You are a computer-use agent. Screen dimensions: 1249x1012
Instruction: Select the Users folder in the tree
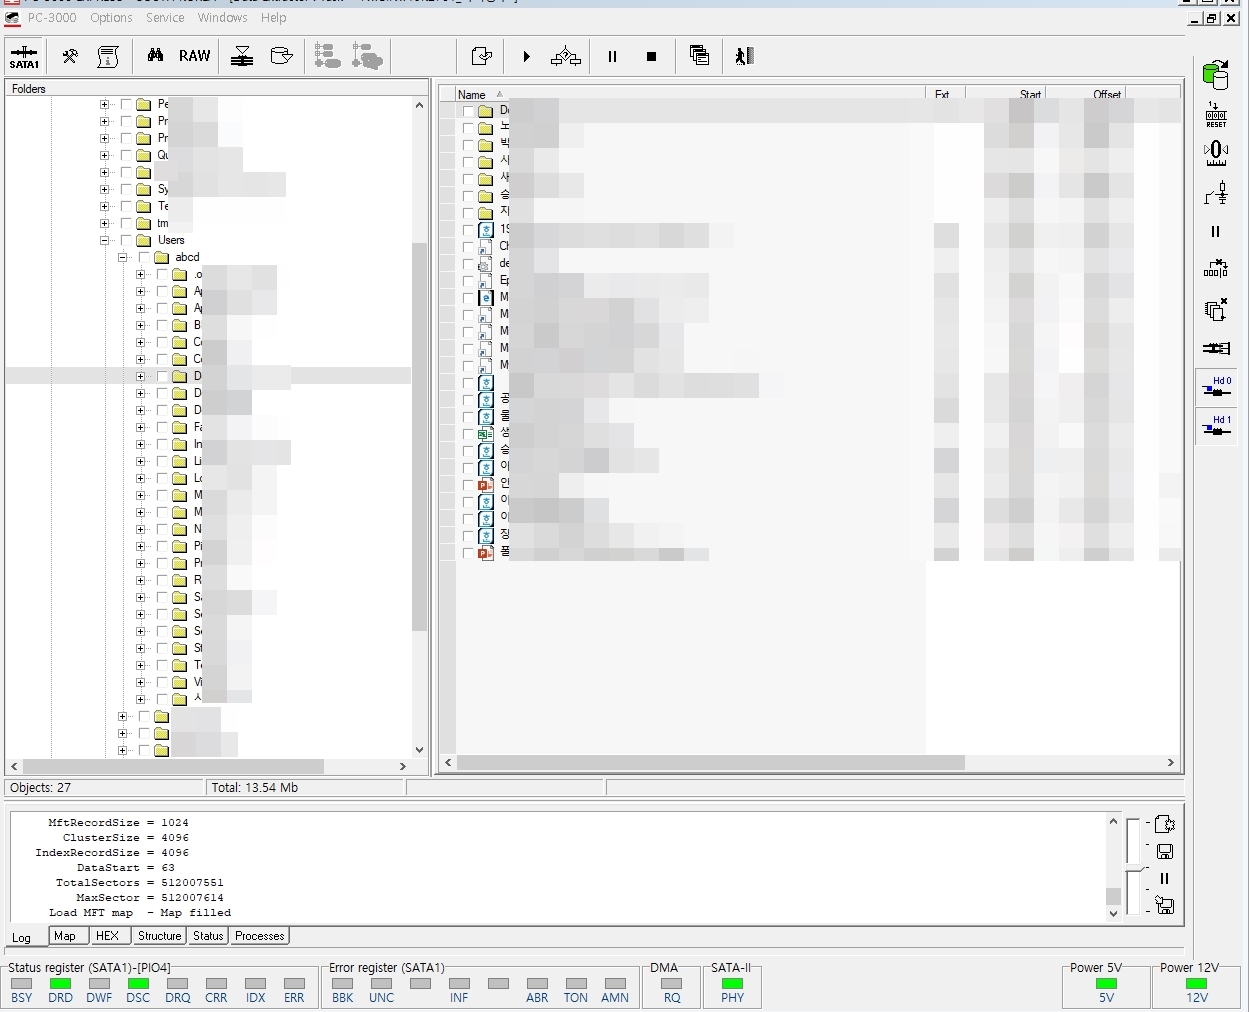171,240
